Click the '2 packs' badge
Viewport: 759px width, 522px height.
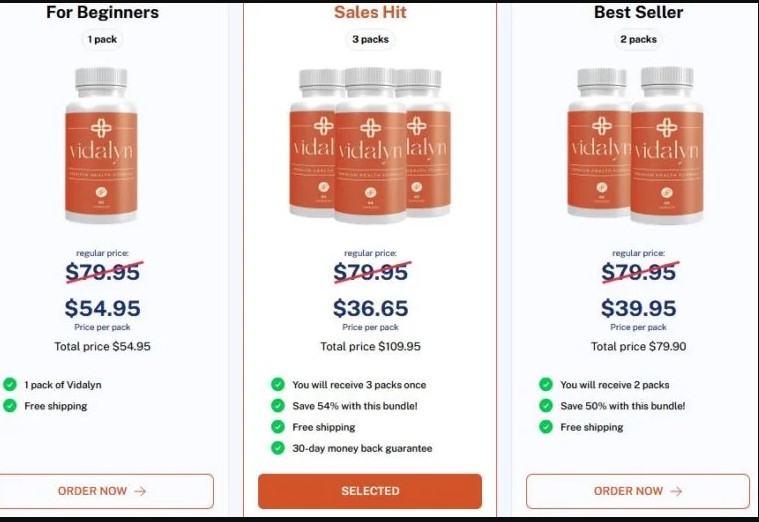tap(638, 40)
